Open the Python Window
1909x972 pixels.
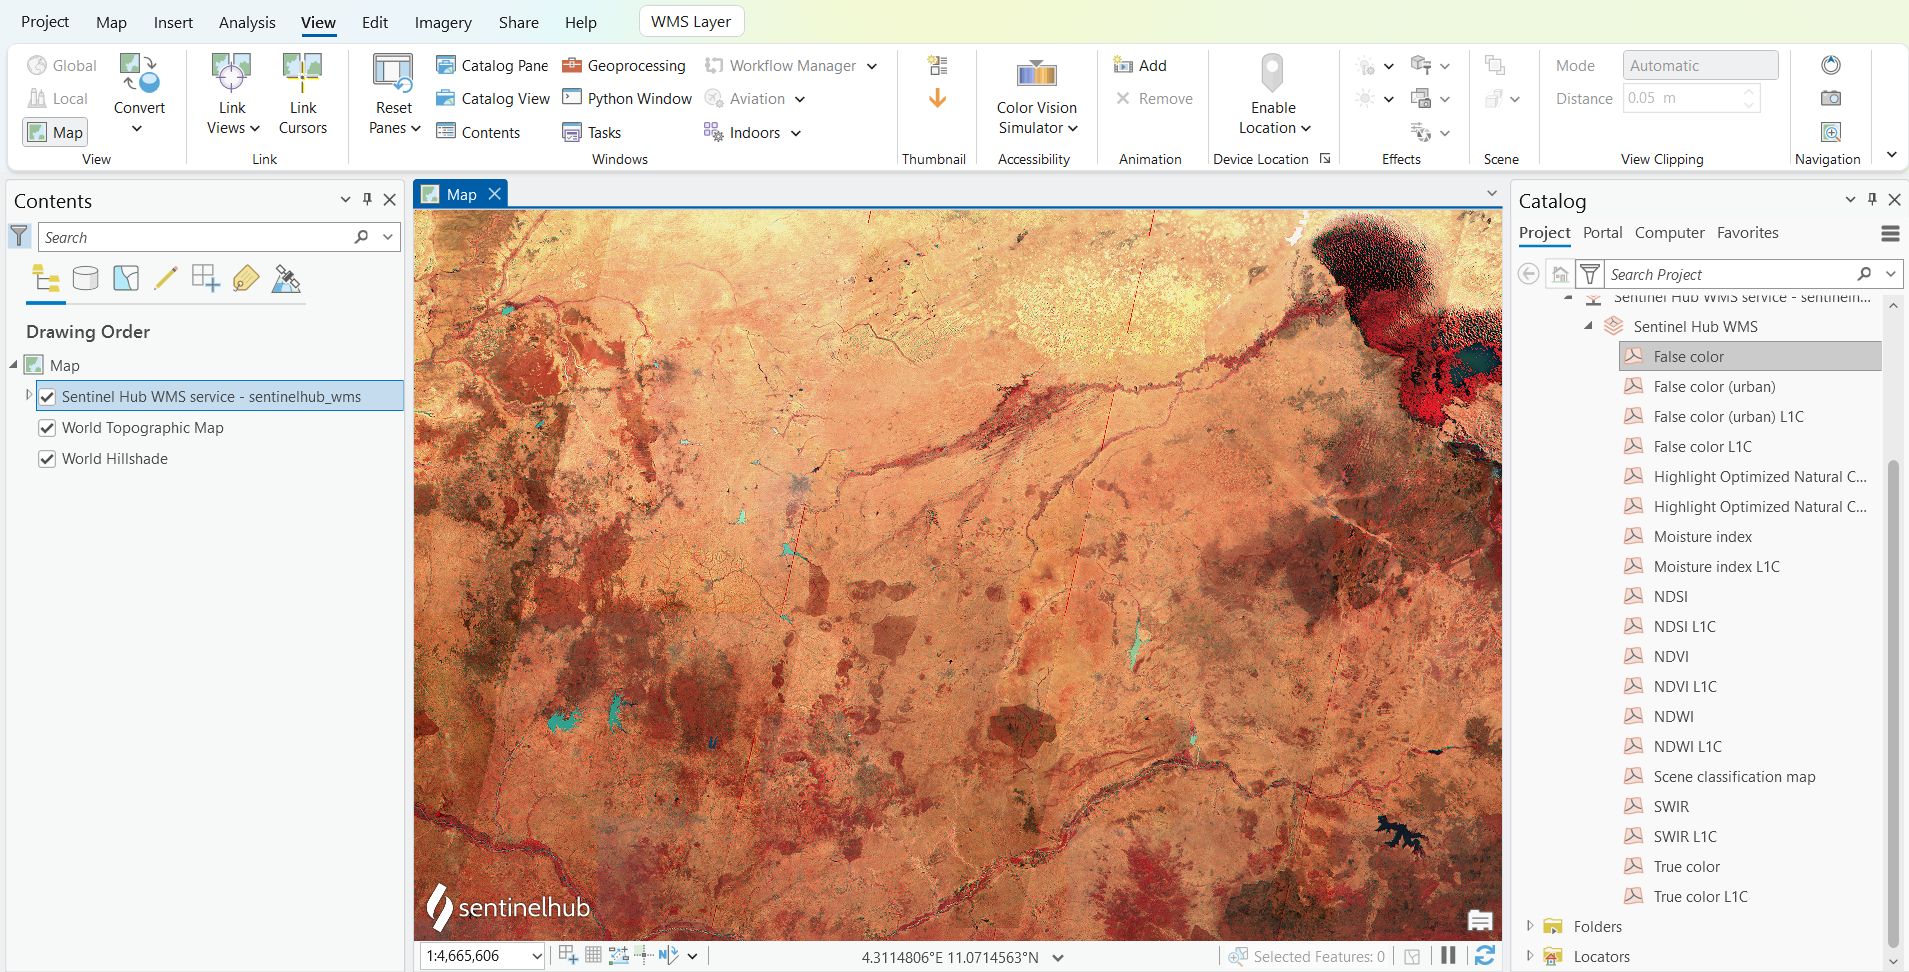click(x=627, y=98)
